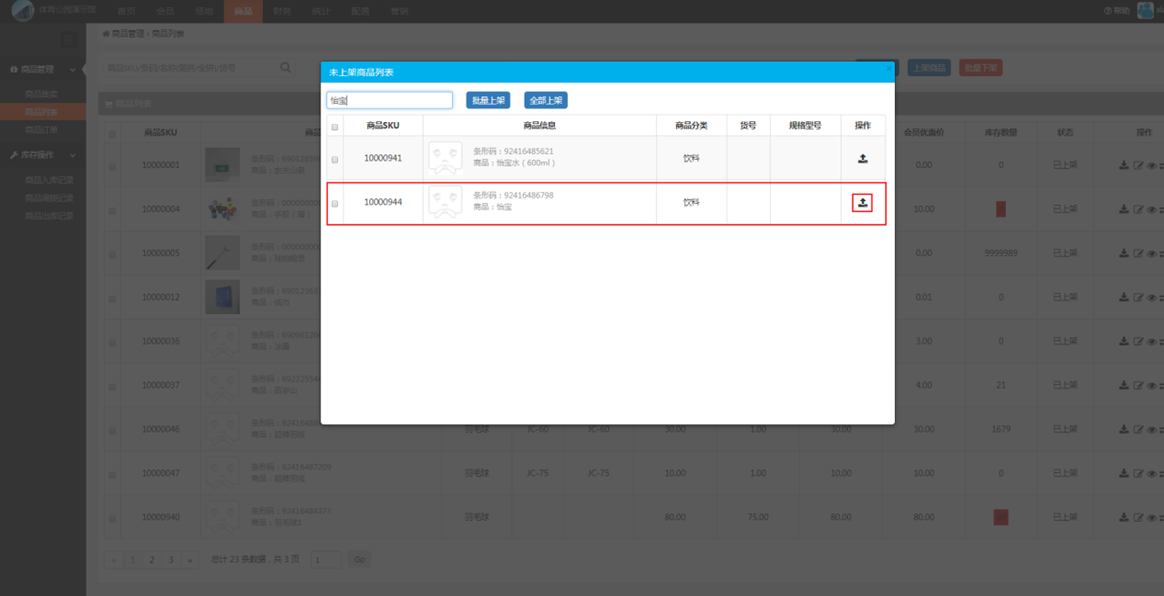Click the 全部上架 button in the dialog
The height and width of the screenshot is (596, 1164).
546,100
